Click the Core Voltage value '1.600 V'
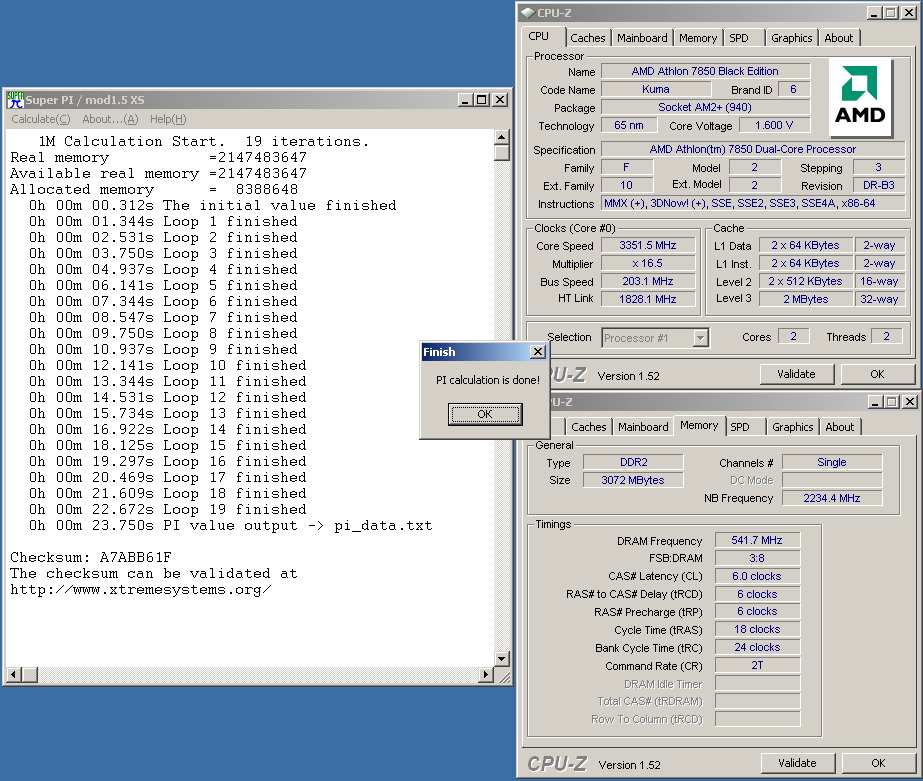This screenshot has height=781, width=923. click(x=774, y=125)
